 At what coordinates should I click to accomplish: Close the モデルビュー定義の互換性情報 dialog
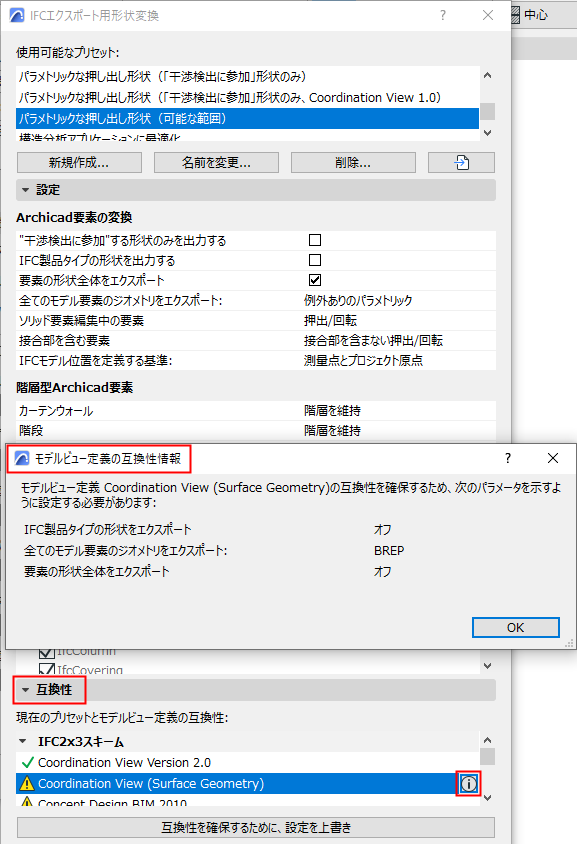(553, 458)
